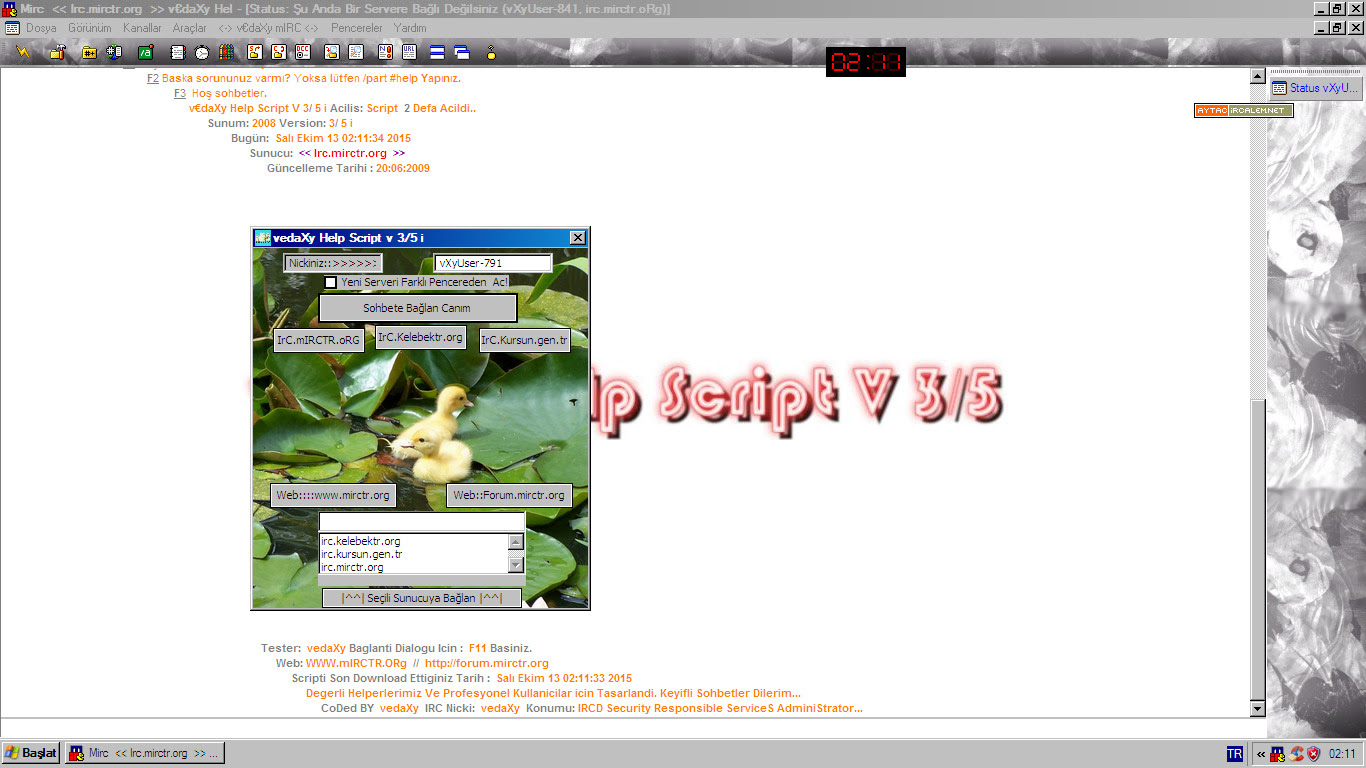Viewport: 1366px width, 768px height.
Task: Click the Tile windows toolbar icon
Action: pos(437,52)
